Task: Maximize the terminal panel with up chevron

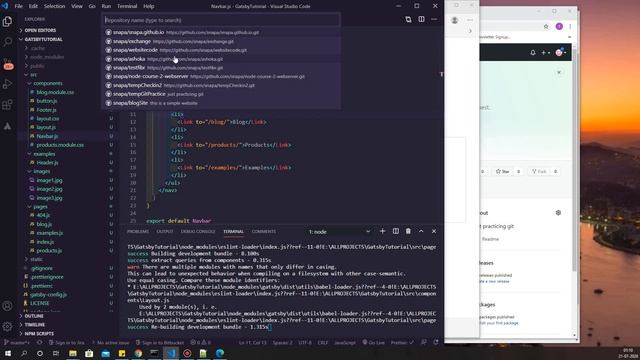Action: (x=421, y=231)
